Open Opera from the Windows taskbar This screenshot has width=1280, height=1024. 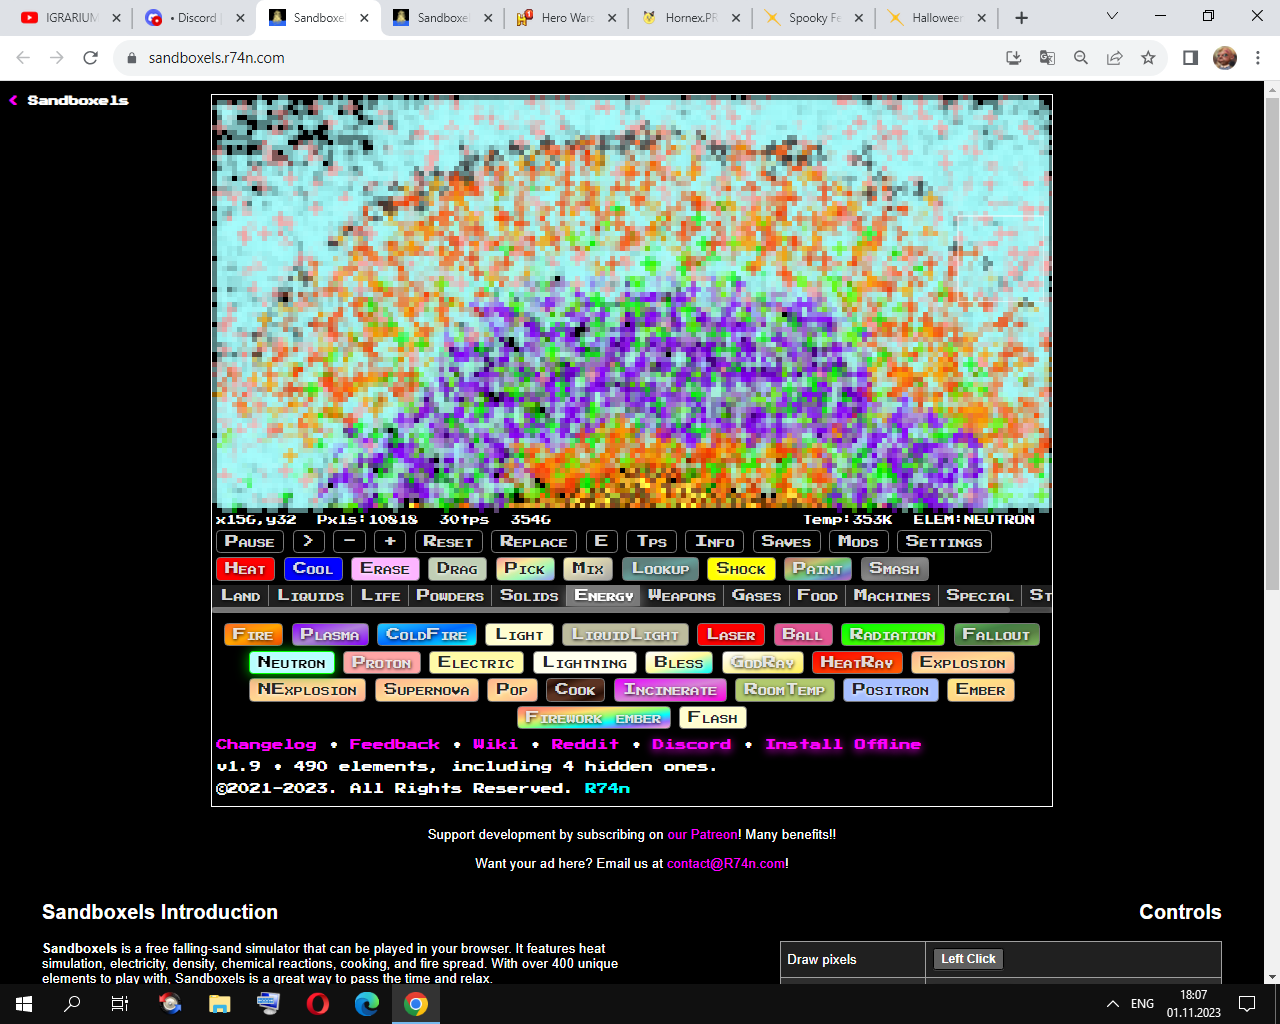[318, 1003]
